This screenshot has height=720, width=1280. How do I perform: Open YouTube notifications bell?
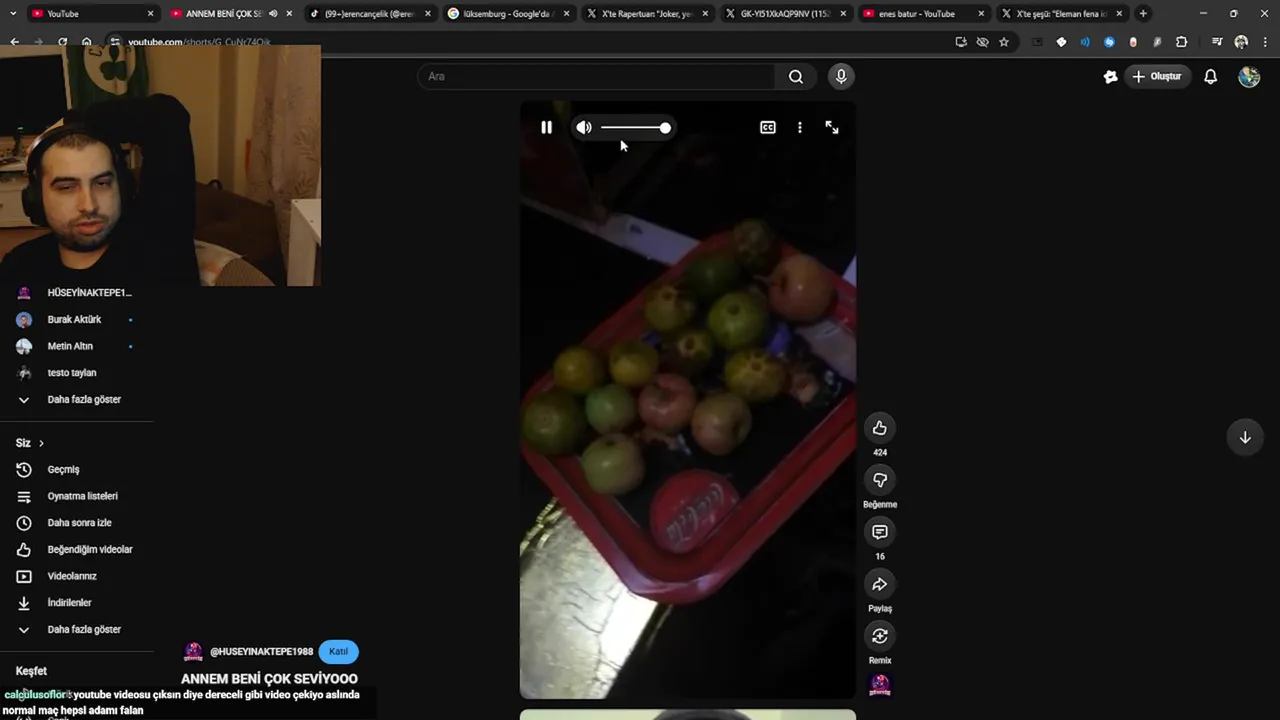1210,76
